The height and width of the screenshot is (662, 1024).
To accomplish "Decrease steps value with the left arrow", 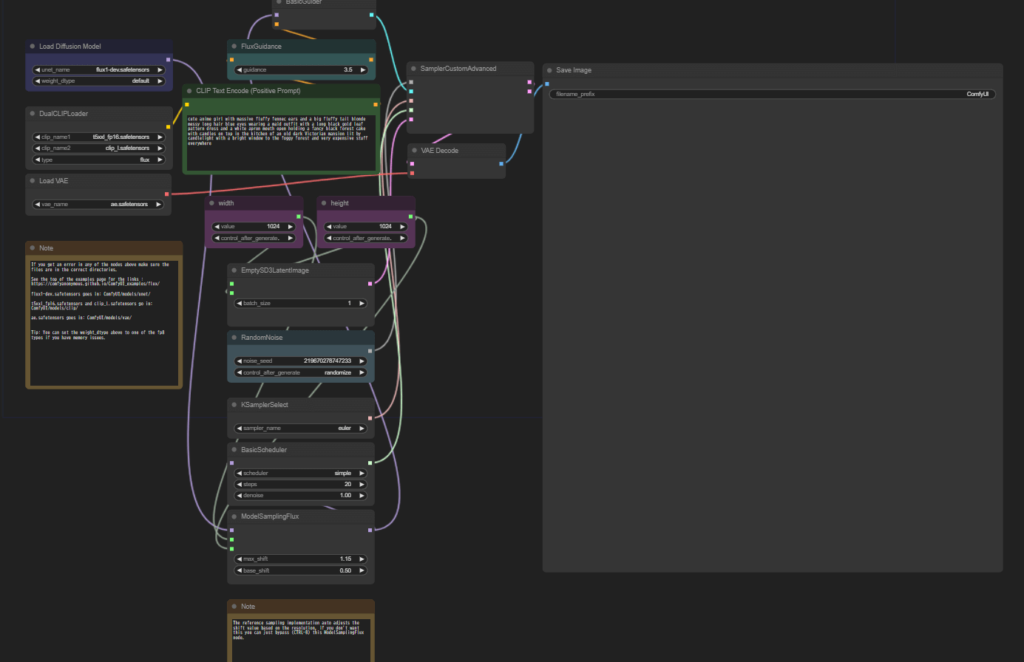I will click(x=240, y=484).
